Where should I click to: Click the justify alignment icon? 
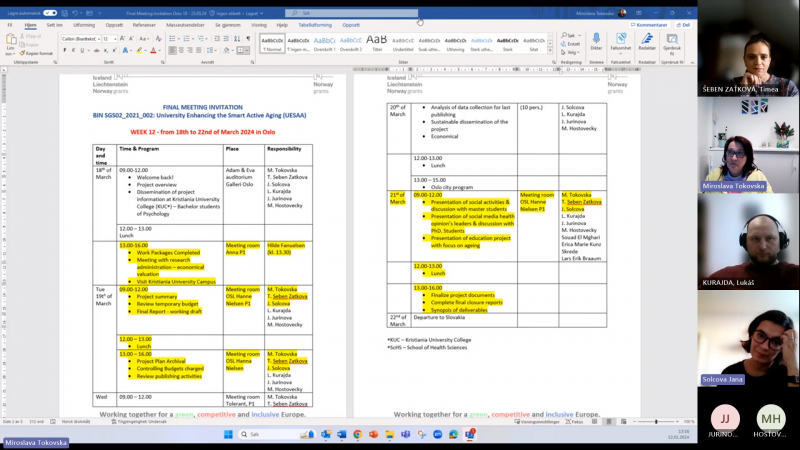coord(198,51)
